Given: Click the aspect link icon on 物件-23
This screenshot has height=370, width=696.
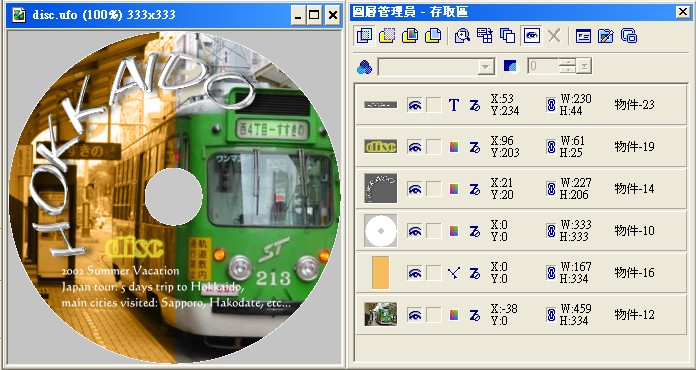Looking at the screenshot, I should [551, 105].
